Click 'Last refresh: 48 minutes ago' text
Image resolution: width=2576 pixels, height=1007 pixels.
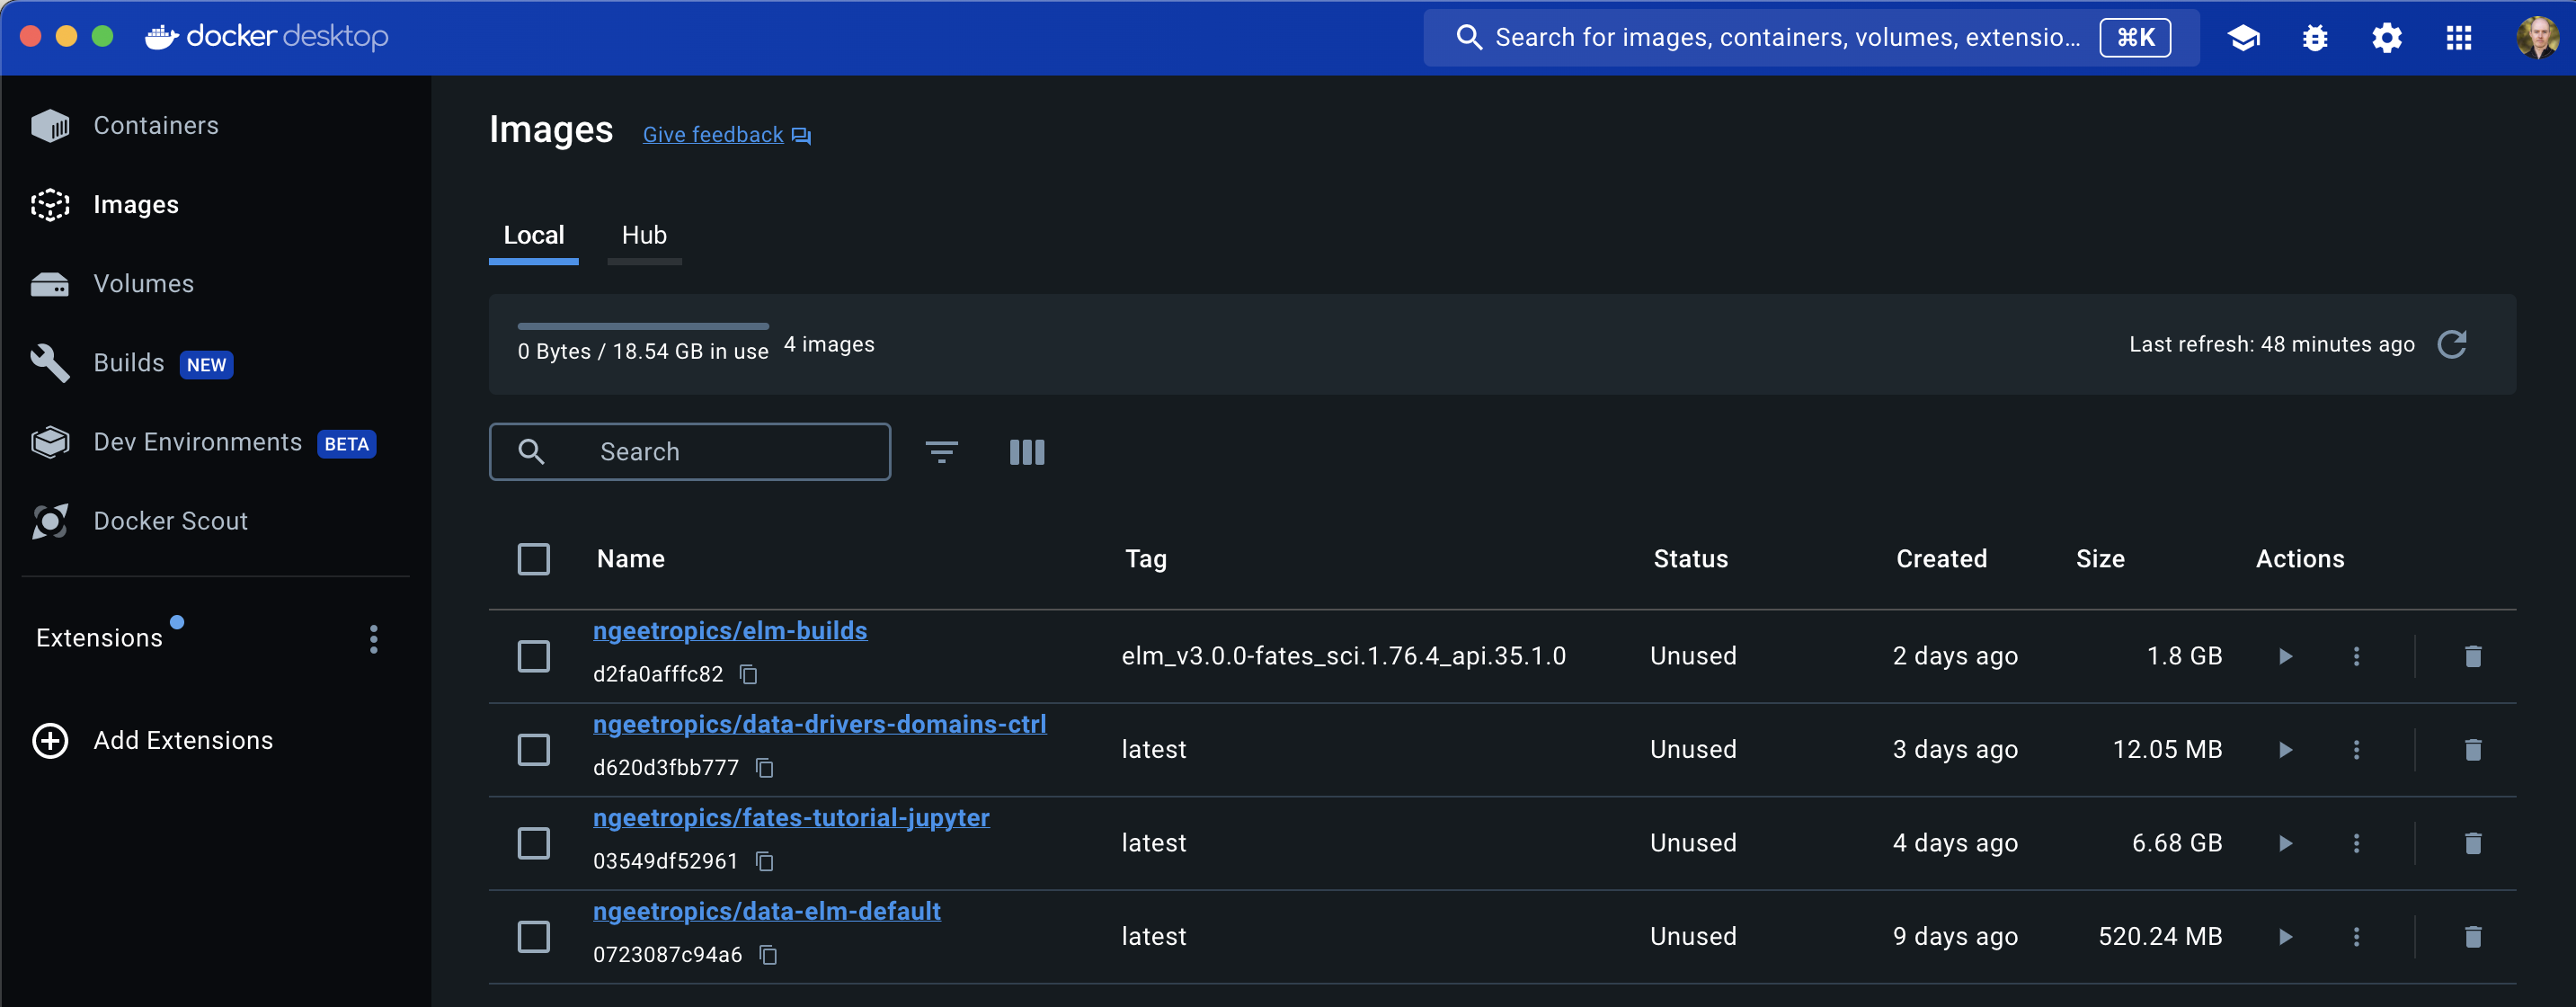pyautogui.click(x=2271, y=345)
